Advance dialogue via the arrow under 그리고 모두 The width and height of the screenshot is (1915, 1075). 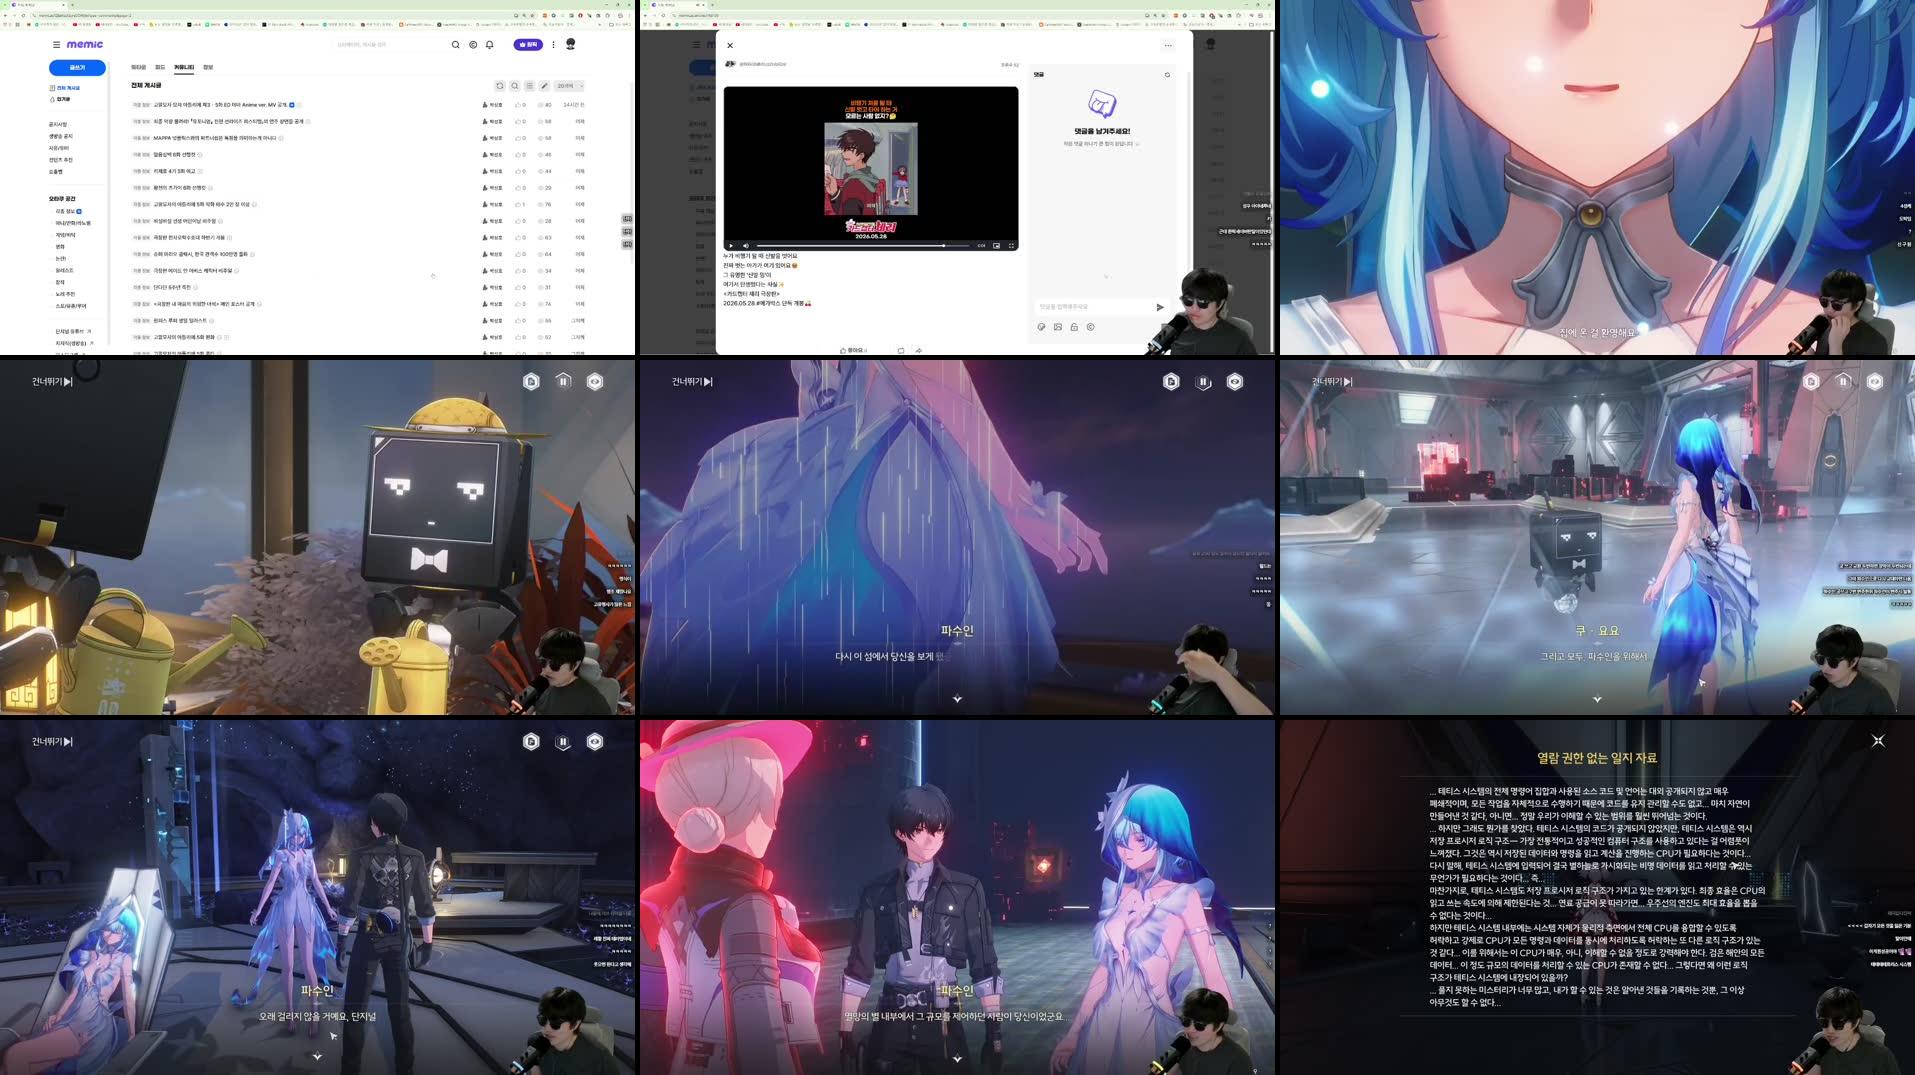pos(1597,699)
